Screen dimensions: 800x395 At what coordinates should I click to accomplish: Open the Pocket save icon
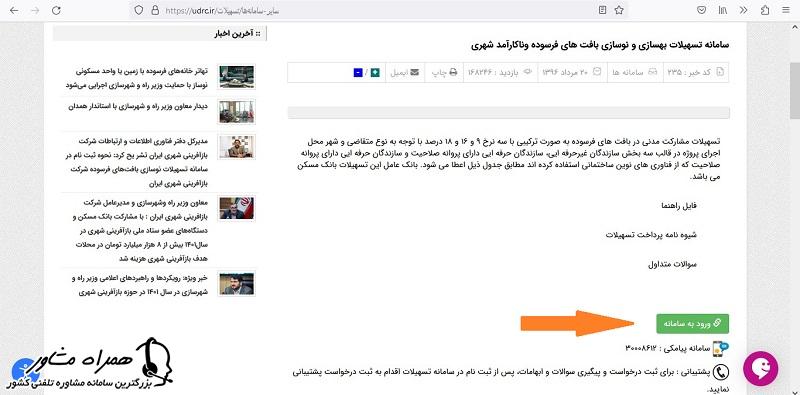pyautogui.click(x=702, y=10)
